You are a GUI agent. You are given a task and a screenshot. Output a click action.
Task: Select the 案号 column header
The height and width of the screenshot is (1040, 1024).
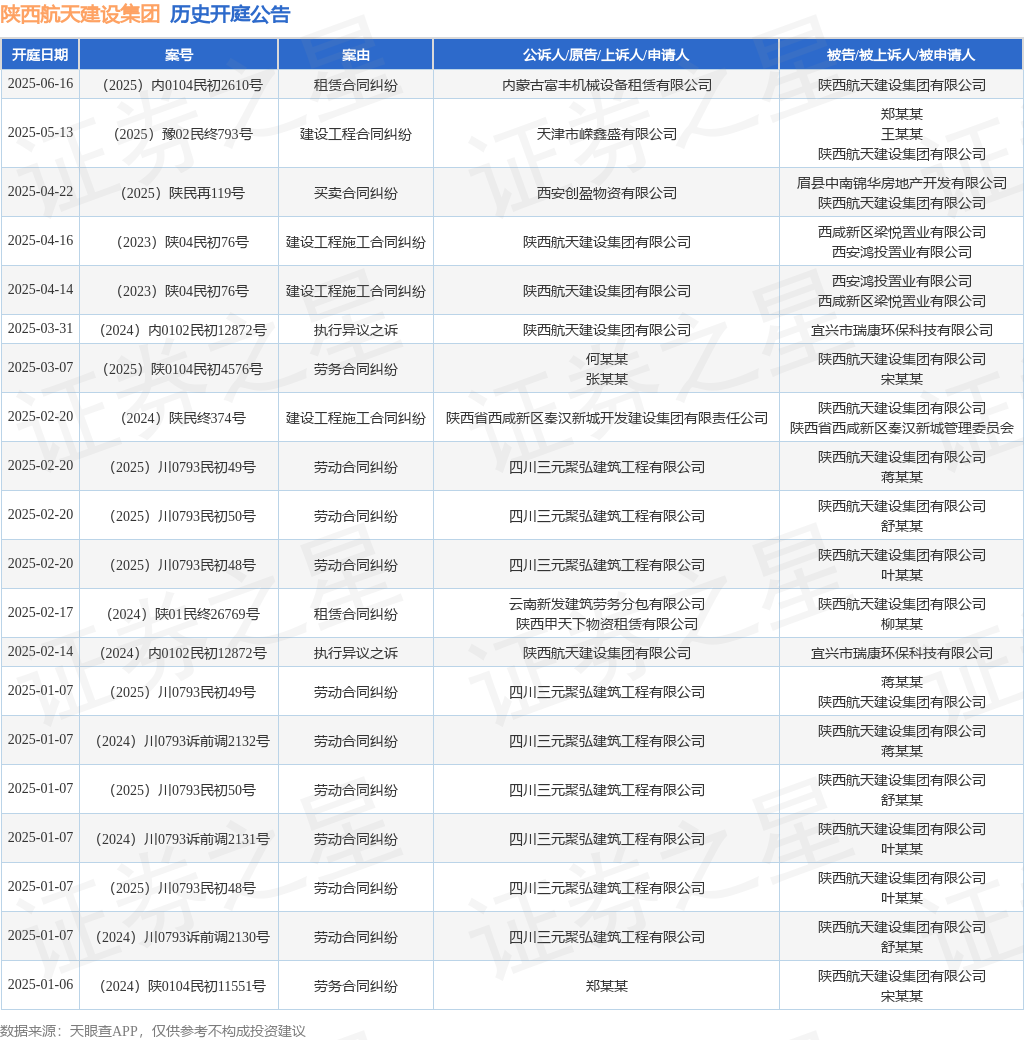pyautogui.click(x=179, y=54)
